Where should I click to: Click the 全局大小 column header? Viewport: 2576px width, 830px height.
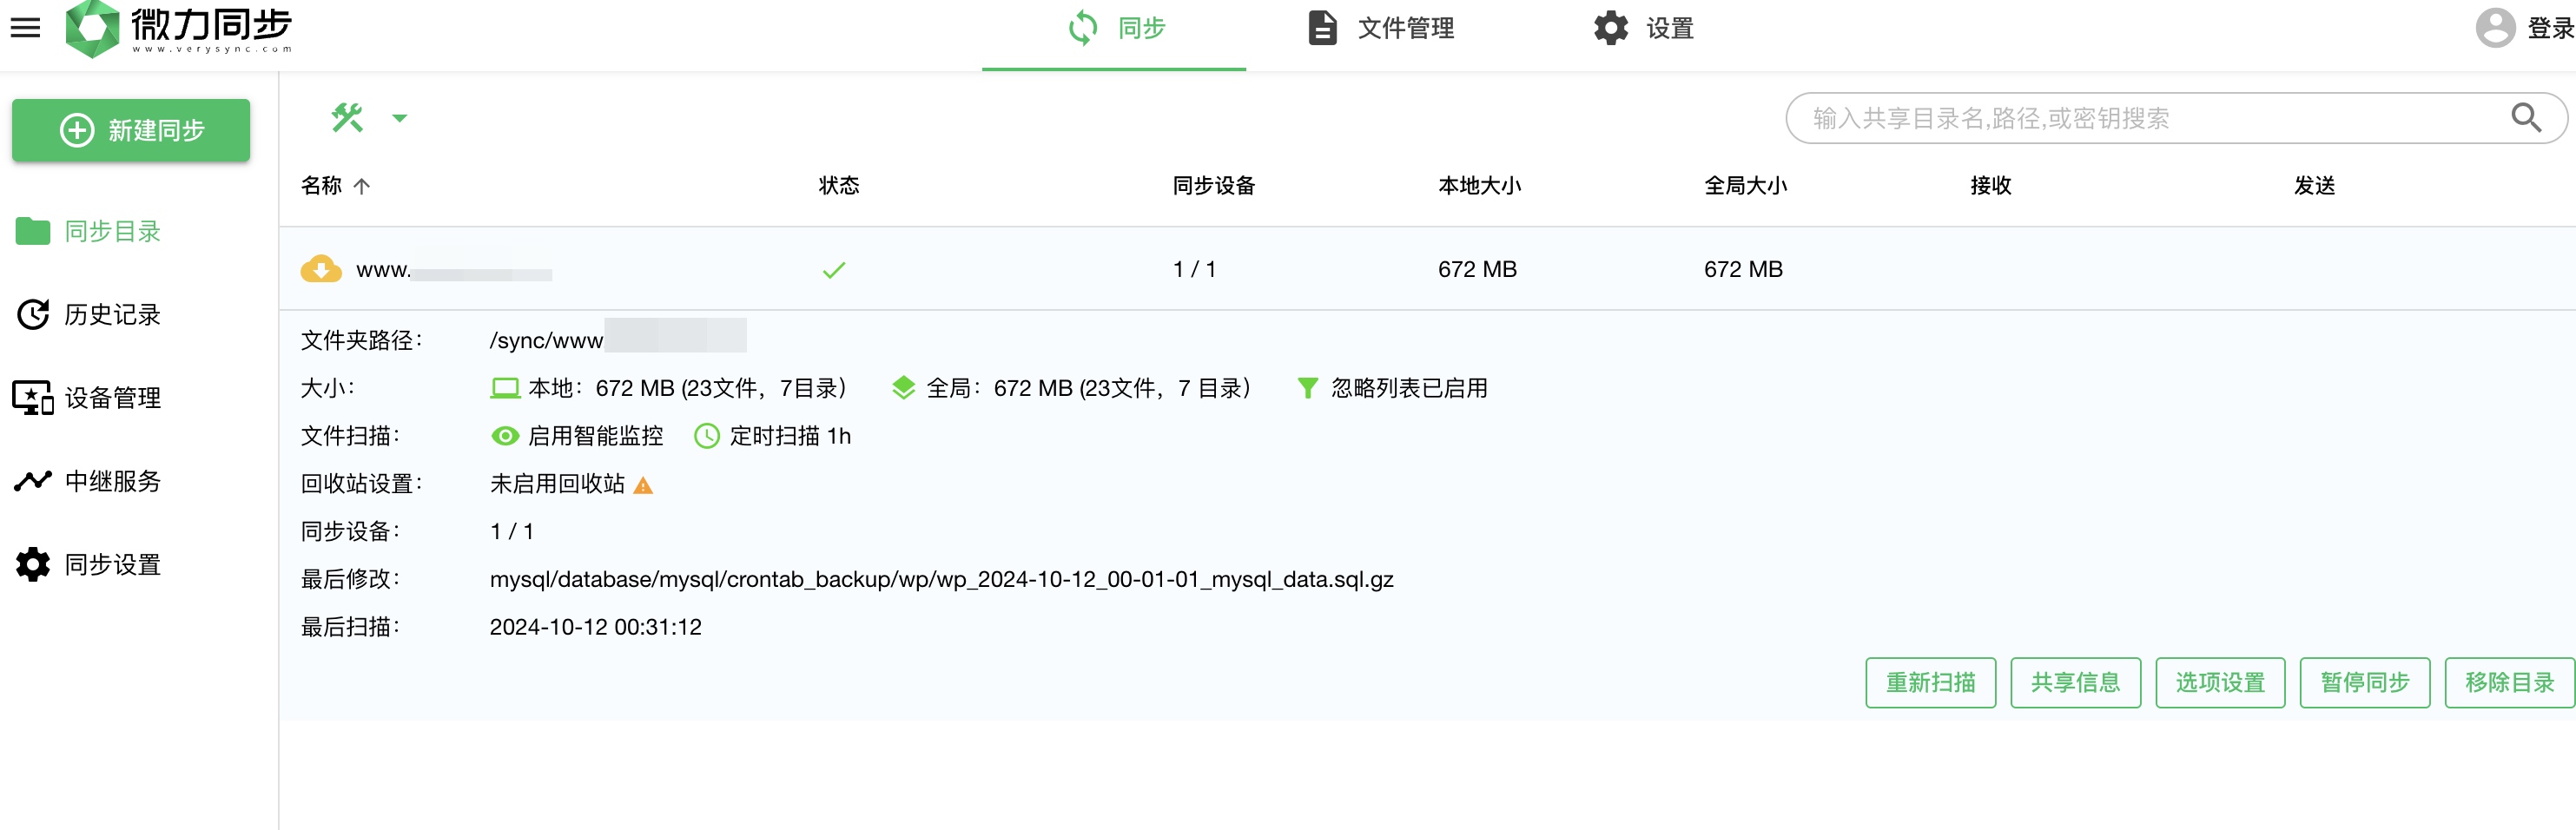1745,186
